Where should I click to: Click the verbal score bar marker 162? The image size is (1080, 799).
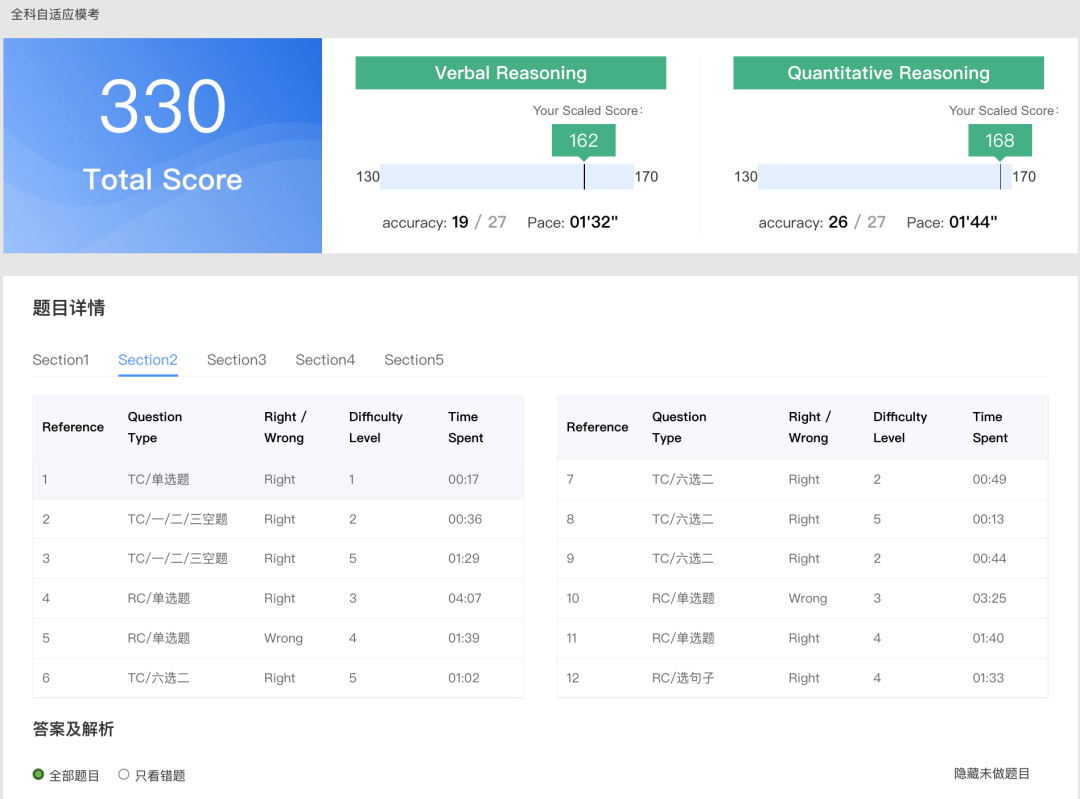coord(583,141)
